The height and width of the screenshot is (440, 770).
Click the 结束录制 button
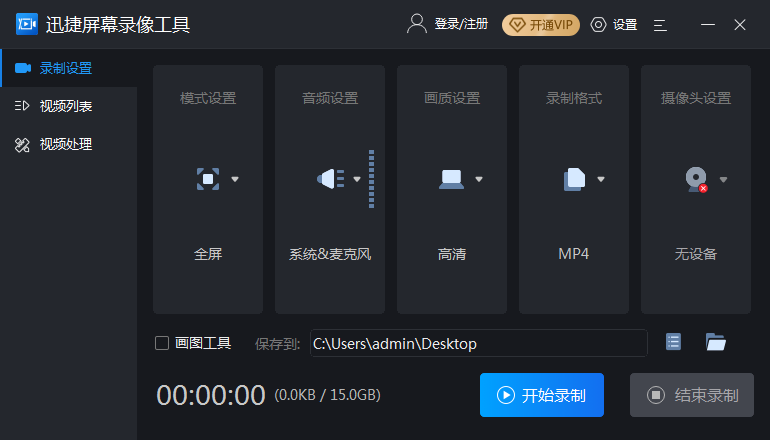pos(692,395)
